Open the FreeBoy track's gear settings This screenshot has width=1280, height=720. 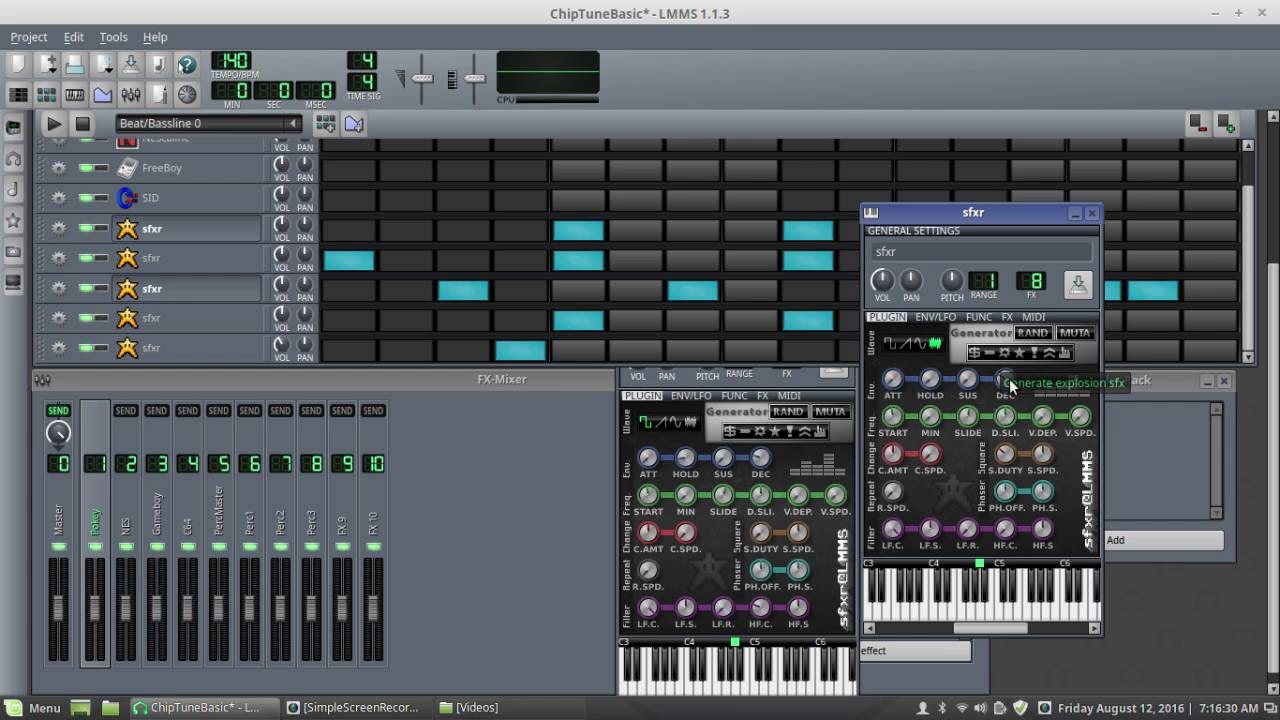[x=59, y=168]
